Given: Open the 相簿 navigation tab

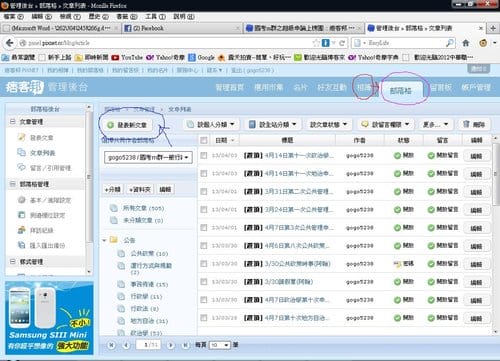Looking at the screenshot, I should [364, 88].
